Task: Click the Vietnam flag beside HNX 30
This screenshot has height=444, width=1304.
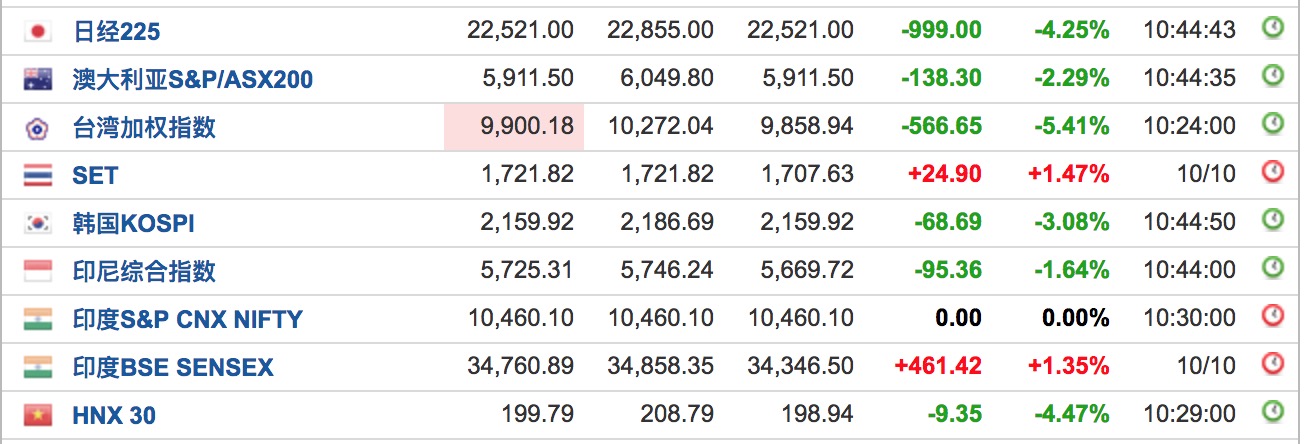Action: point(38,415)
